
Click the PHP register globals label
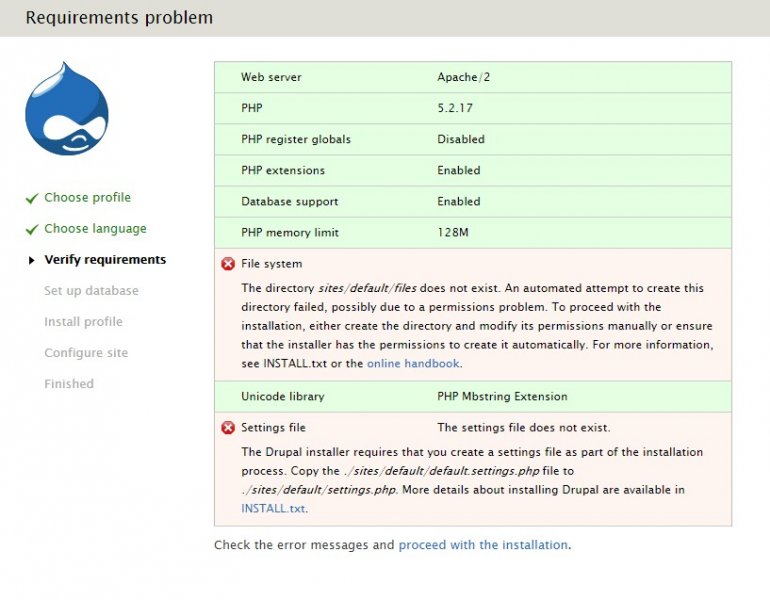click(x=296, y=139)
